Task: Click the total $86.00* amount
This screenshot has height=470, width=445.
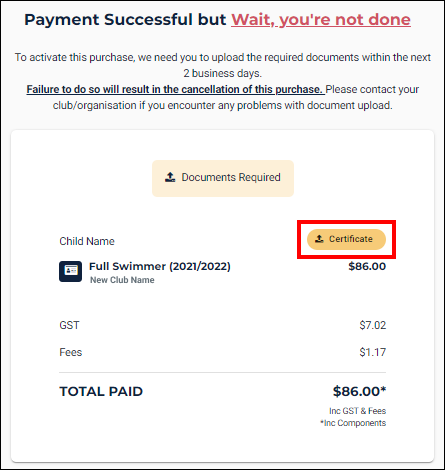Action: (359, 391)
